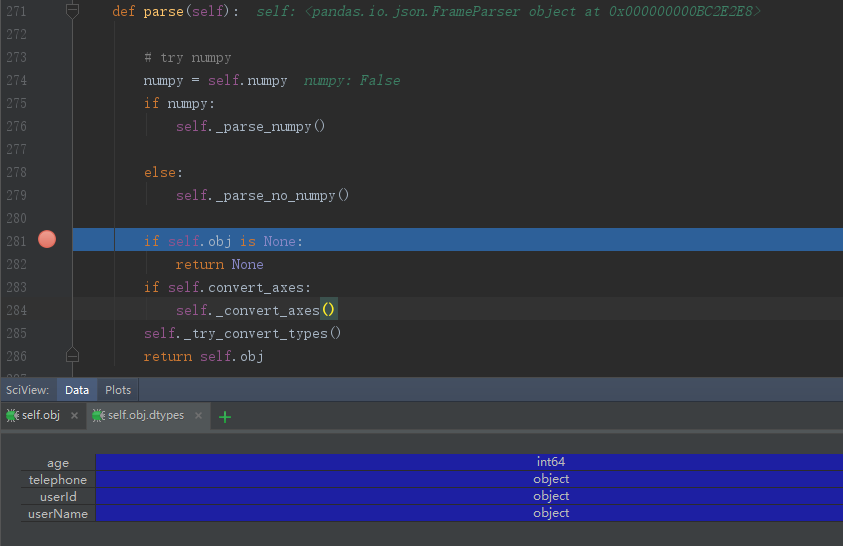This screenshot has width=843, height=546.
Task: Select the Data tab in SciView
Action: [x=77, y=390]
